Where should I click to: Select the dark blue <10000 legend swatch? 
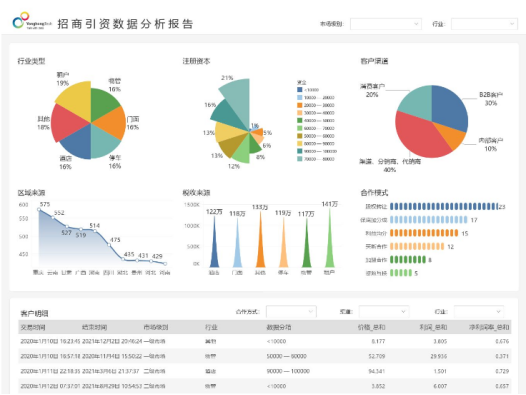(300, 90)
